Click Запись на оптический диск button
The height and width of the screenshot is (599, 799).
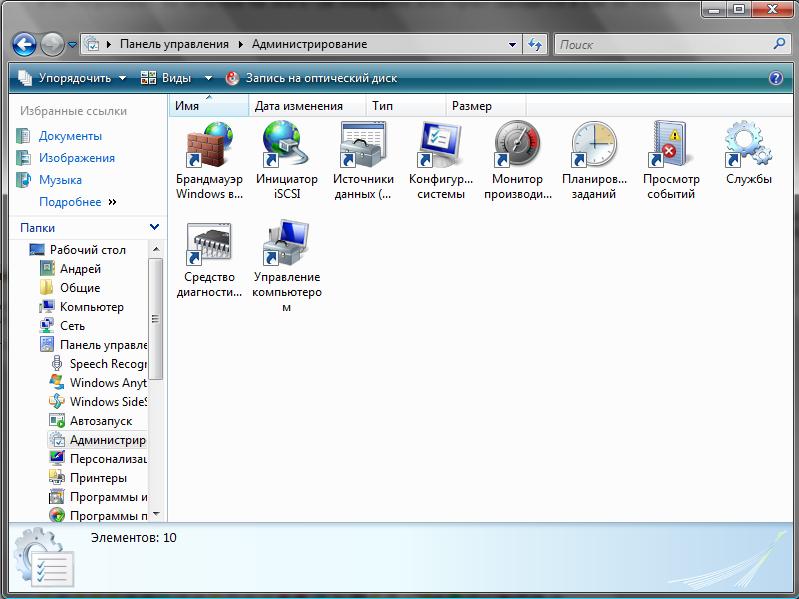click(311, 78)
